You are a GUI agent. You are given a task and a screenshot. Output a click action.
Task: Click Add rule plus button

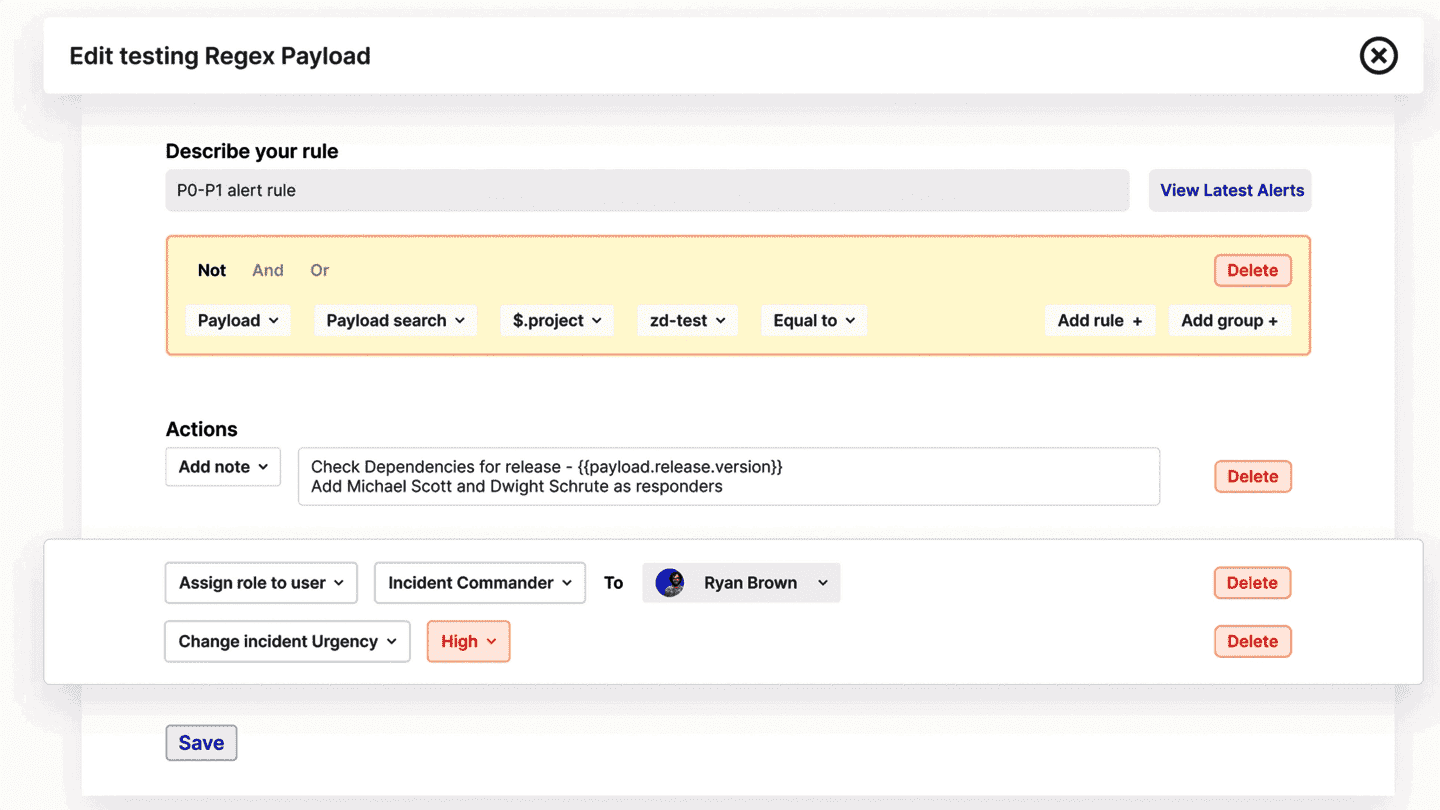(x=1099, y=321)
